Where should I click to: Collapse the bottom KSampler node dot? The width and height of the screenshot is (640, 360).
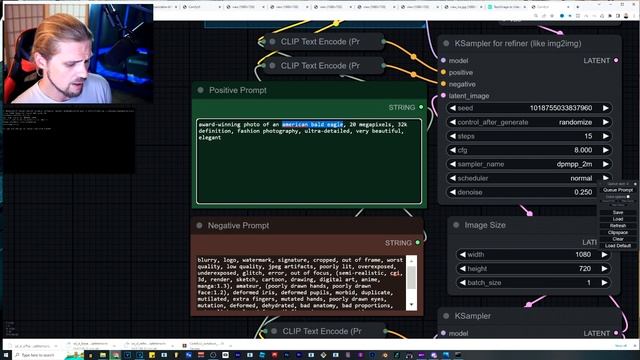446,316
